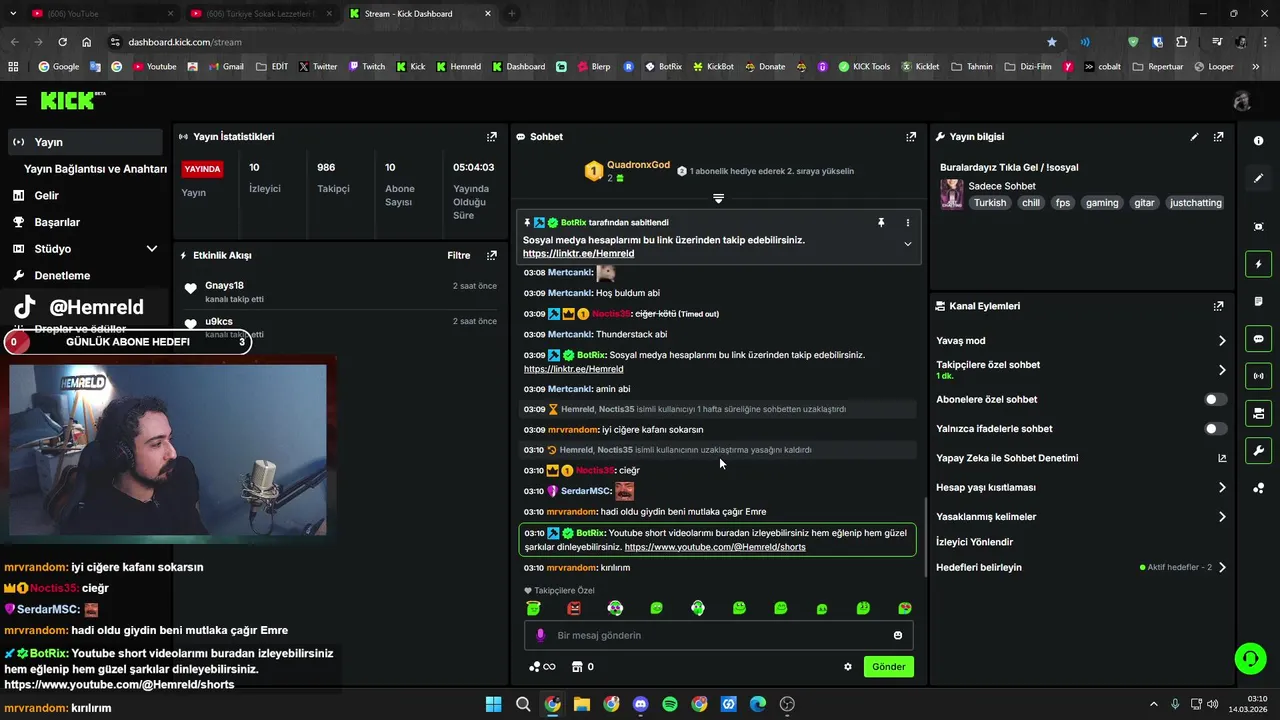The height and width of the screenshot is (720, 1280).
Task: Select the angry red emote
Action: point(574,608)
